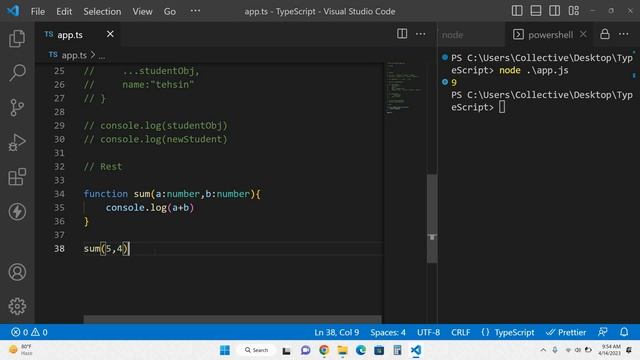
Task: Place cursor on line 34 function sum
Action: pos(172,194)
